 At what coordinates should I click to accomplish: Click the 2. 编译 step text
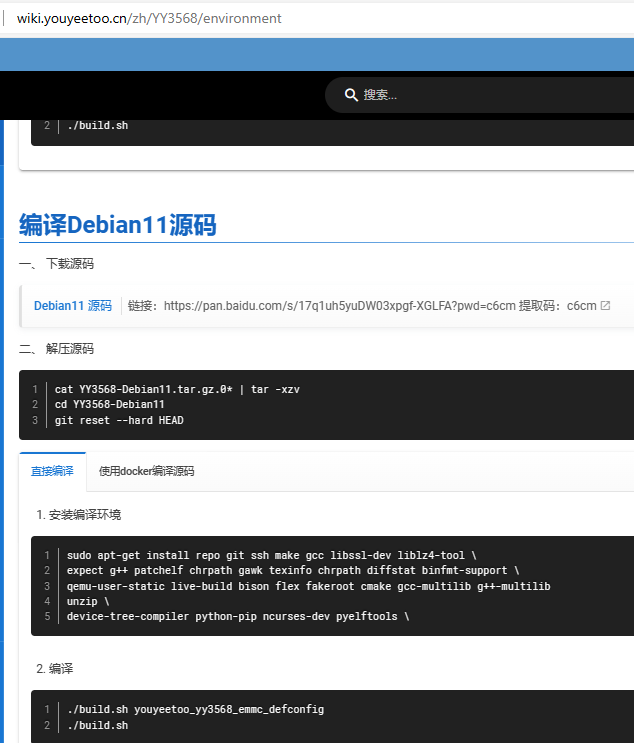tap(55, 668)
